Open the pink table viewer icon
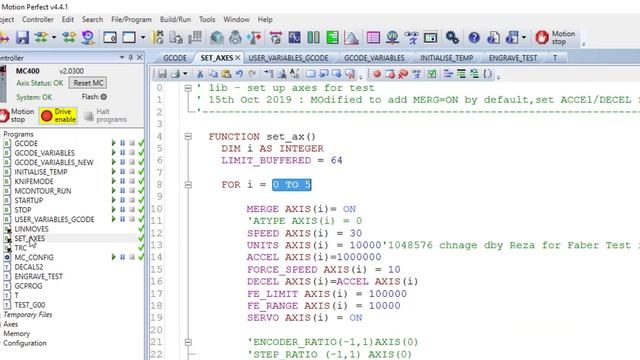 [x=373, y=38]
